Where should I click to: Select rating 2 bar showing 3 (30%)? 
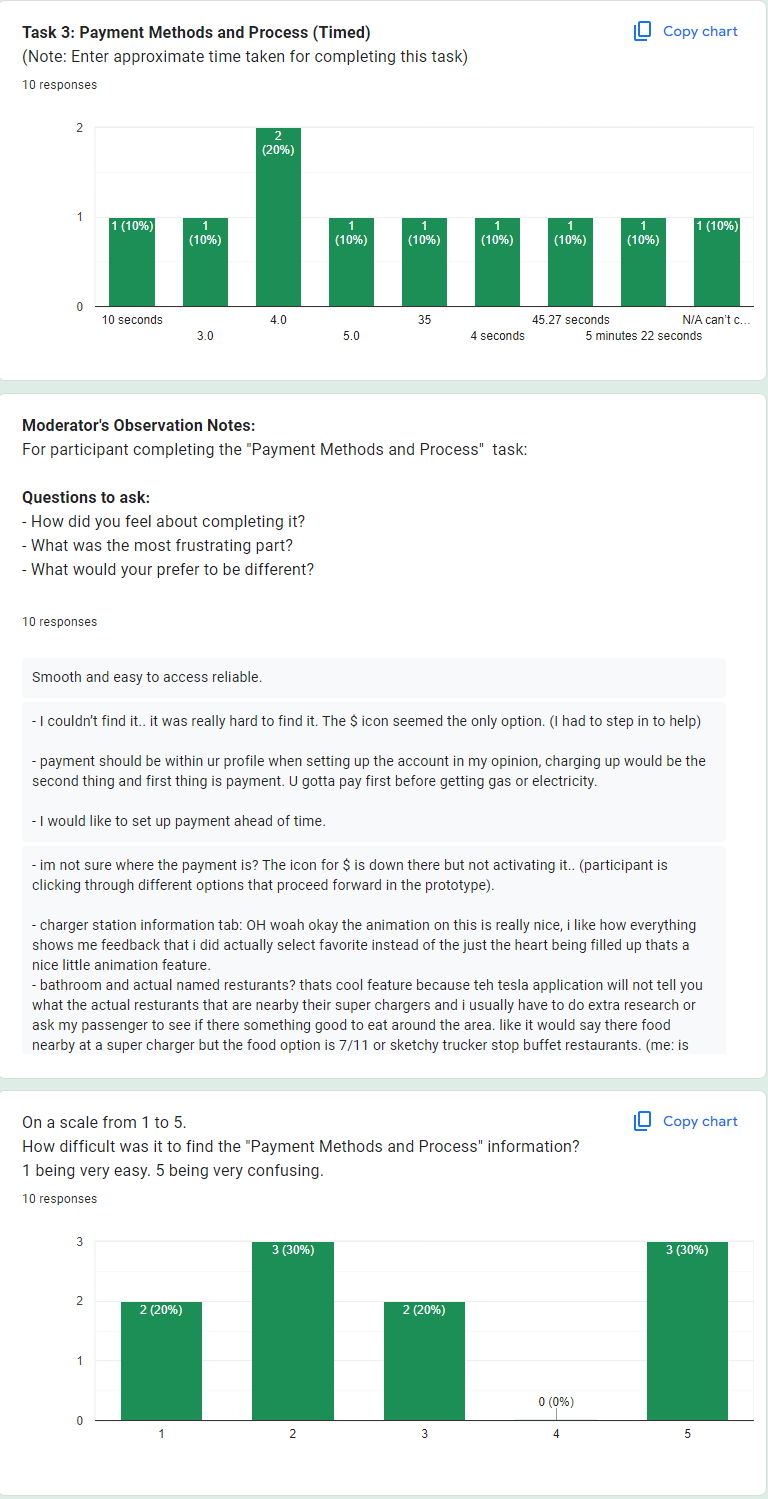[292, 1330]
